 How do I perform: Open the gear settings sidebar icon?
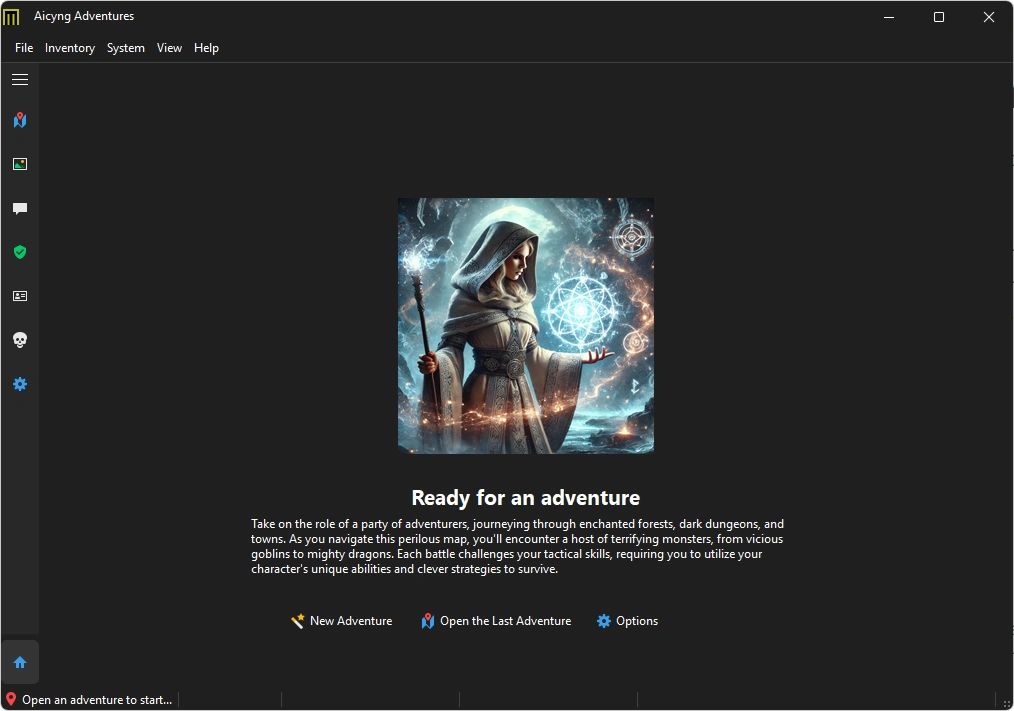click(20, 384)
